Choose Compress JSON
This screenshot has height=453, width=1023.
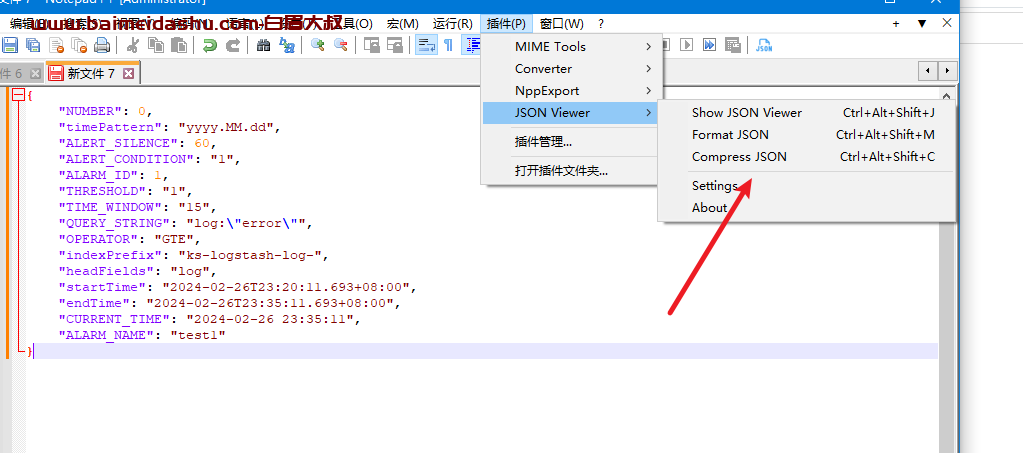[x=807, y=157]
